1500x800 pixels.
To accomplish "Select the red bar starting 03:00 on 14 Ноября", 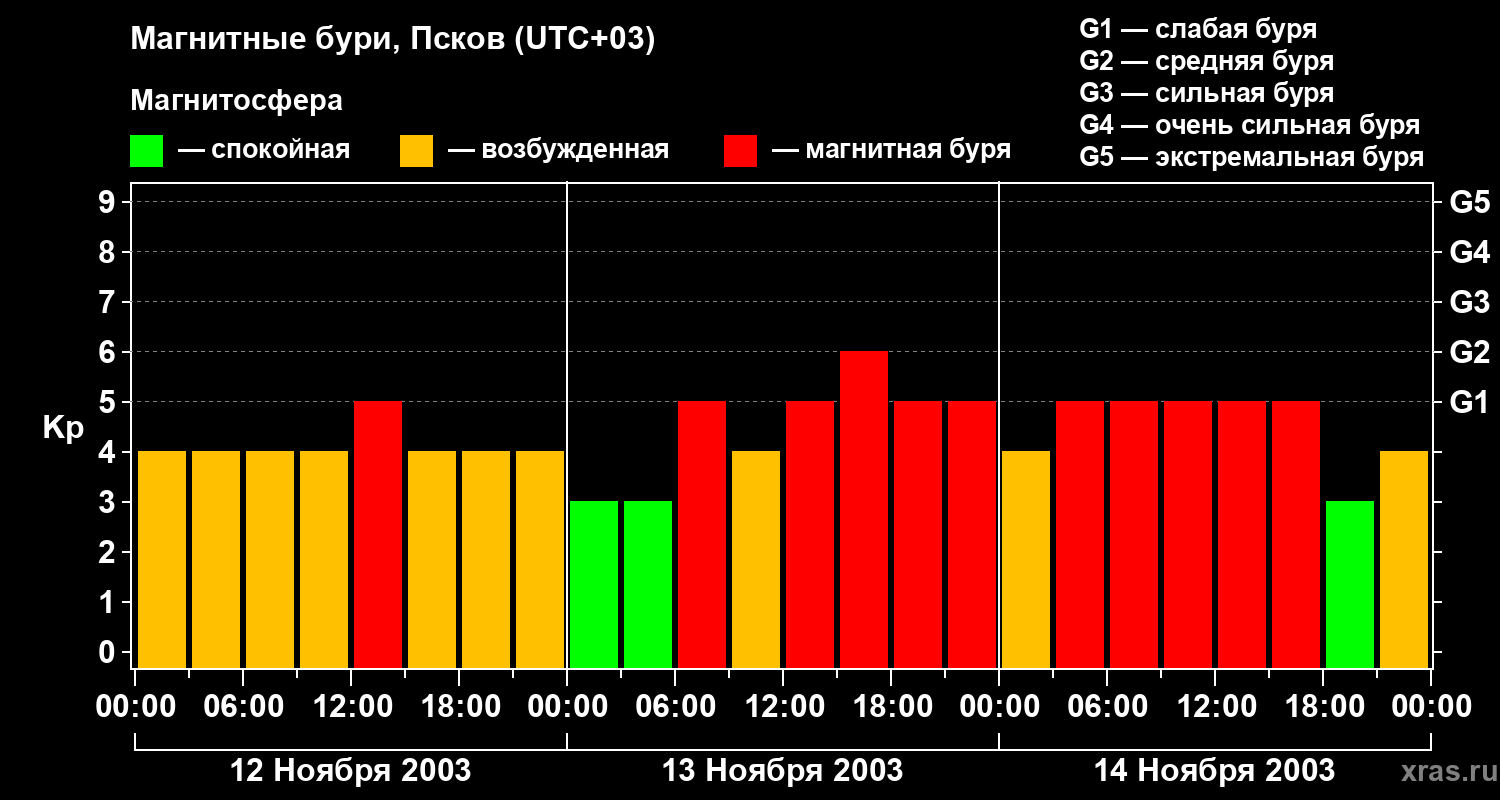I will (1080, 535).
